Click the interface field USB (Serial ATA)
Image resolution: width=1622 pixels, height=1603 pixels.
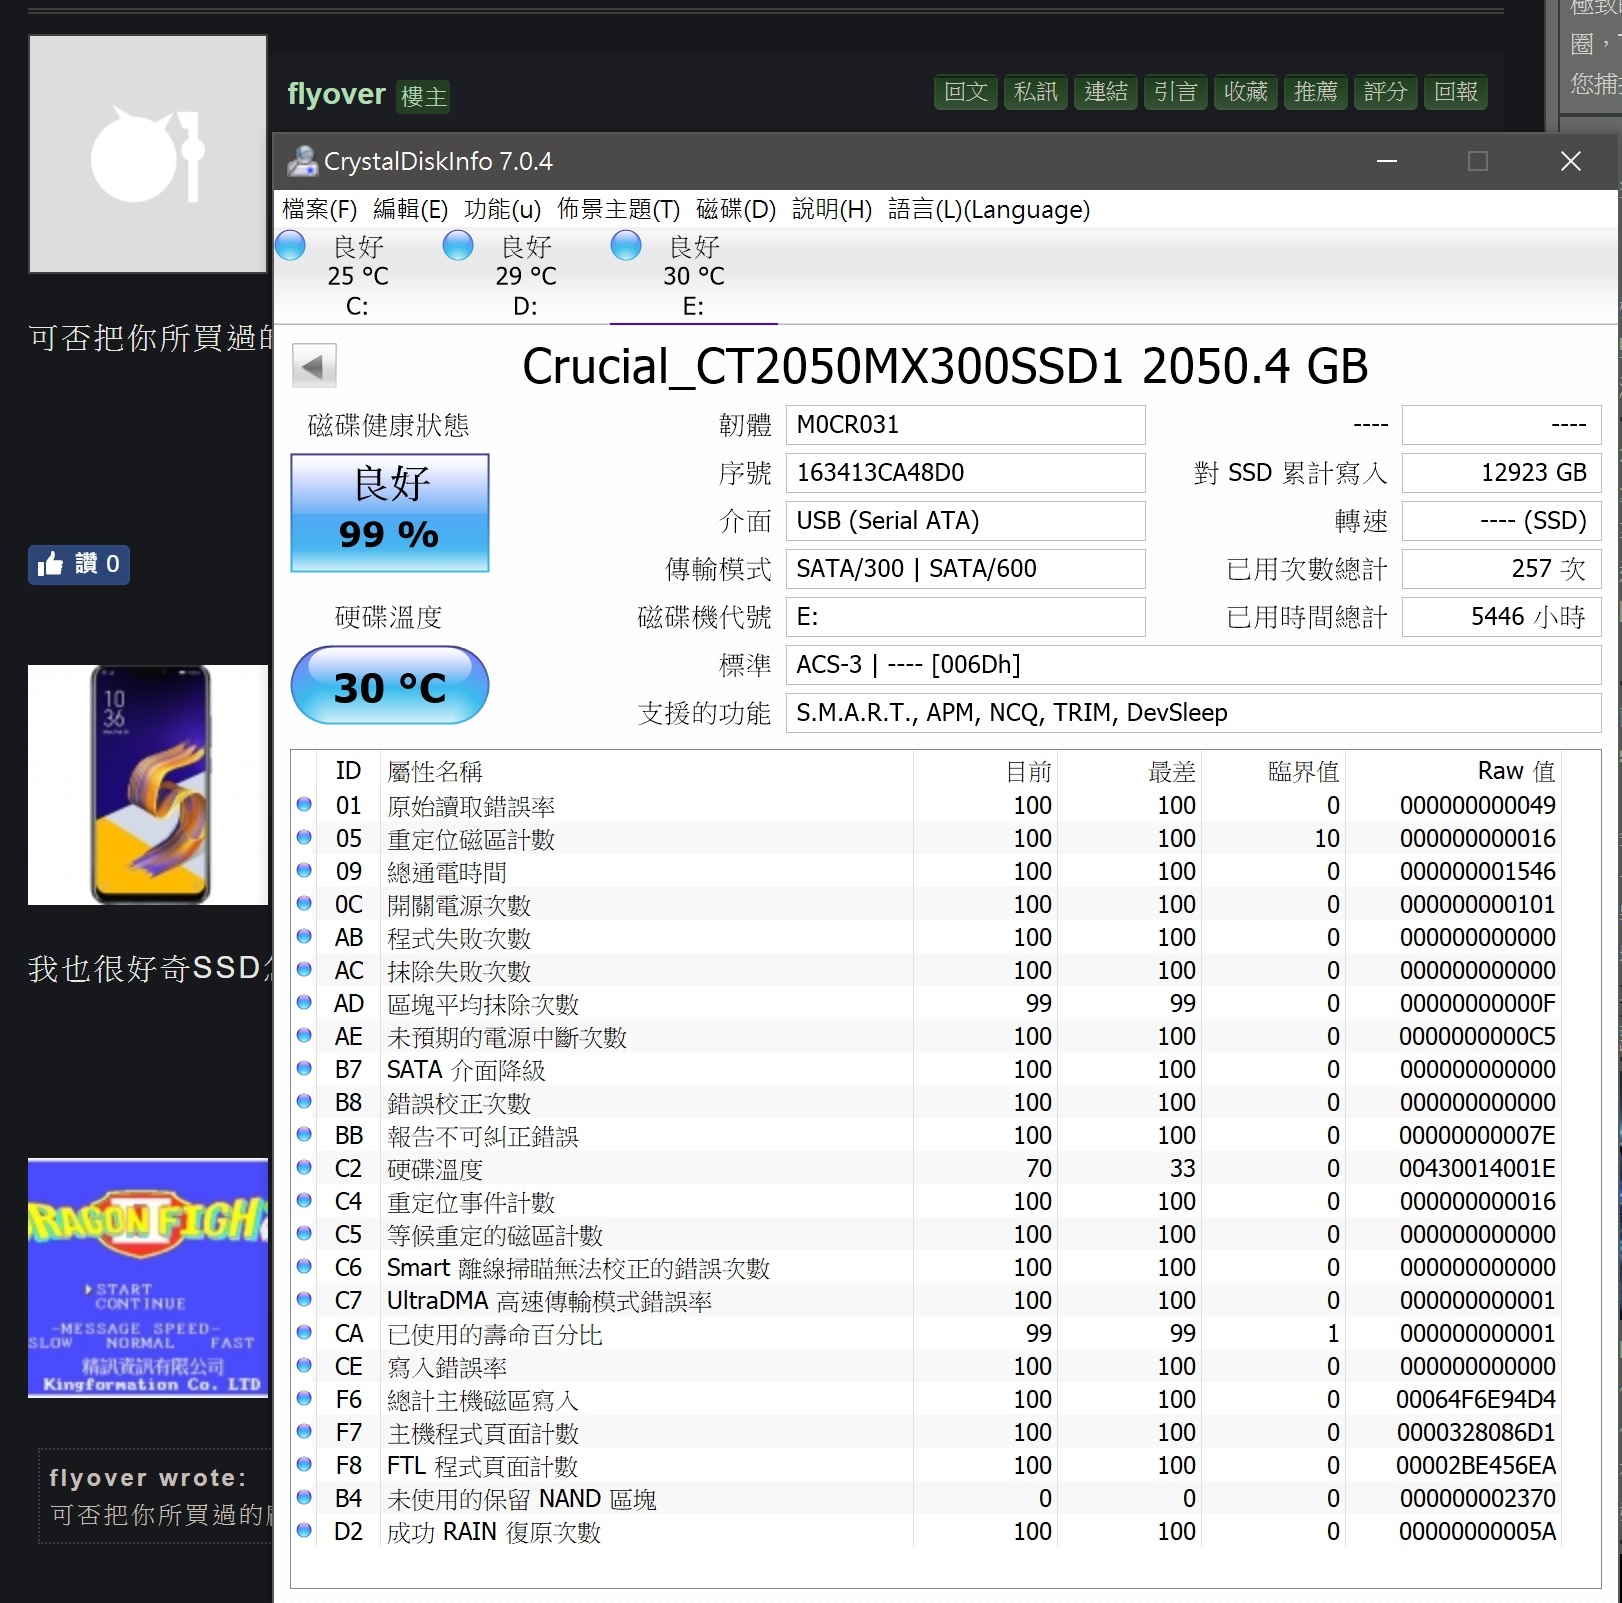(965, 521)
